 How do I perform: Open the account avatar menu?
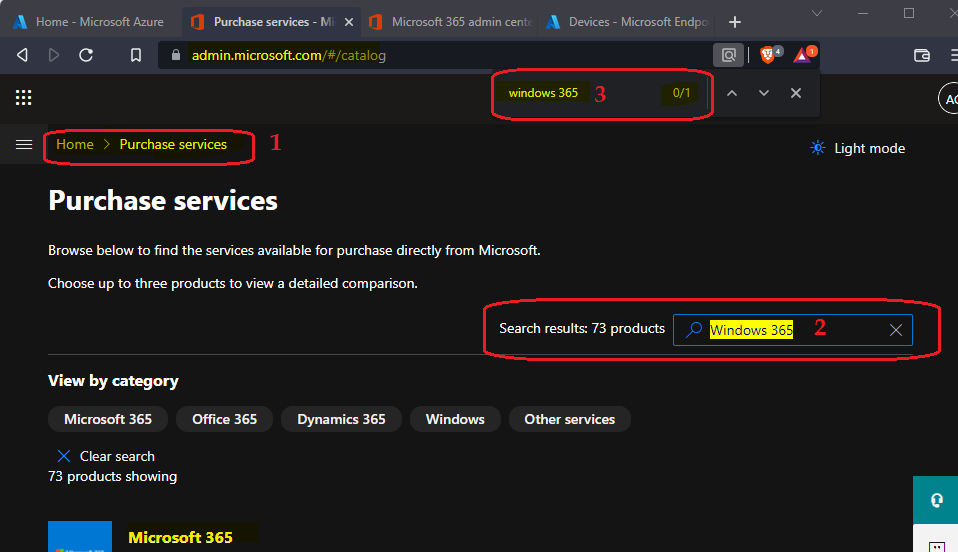(949, 98)
